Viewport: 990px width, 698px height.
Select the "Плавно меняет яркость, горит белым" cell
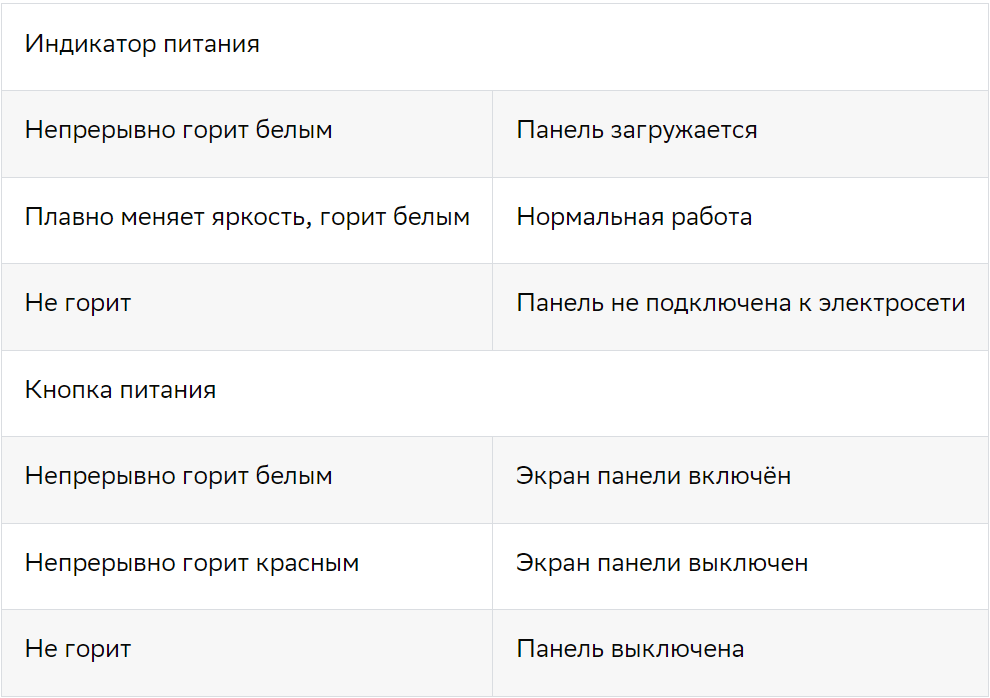tap(247, 218)
